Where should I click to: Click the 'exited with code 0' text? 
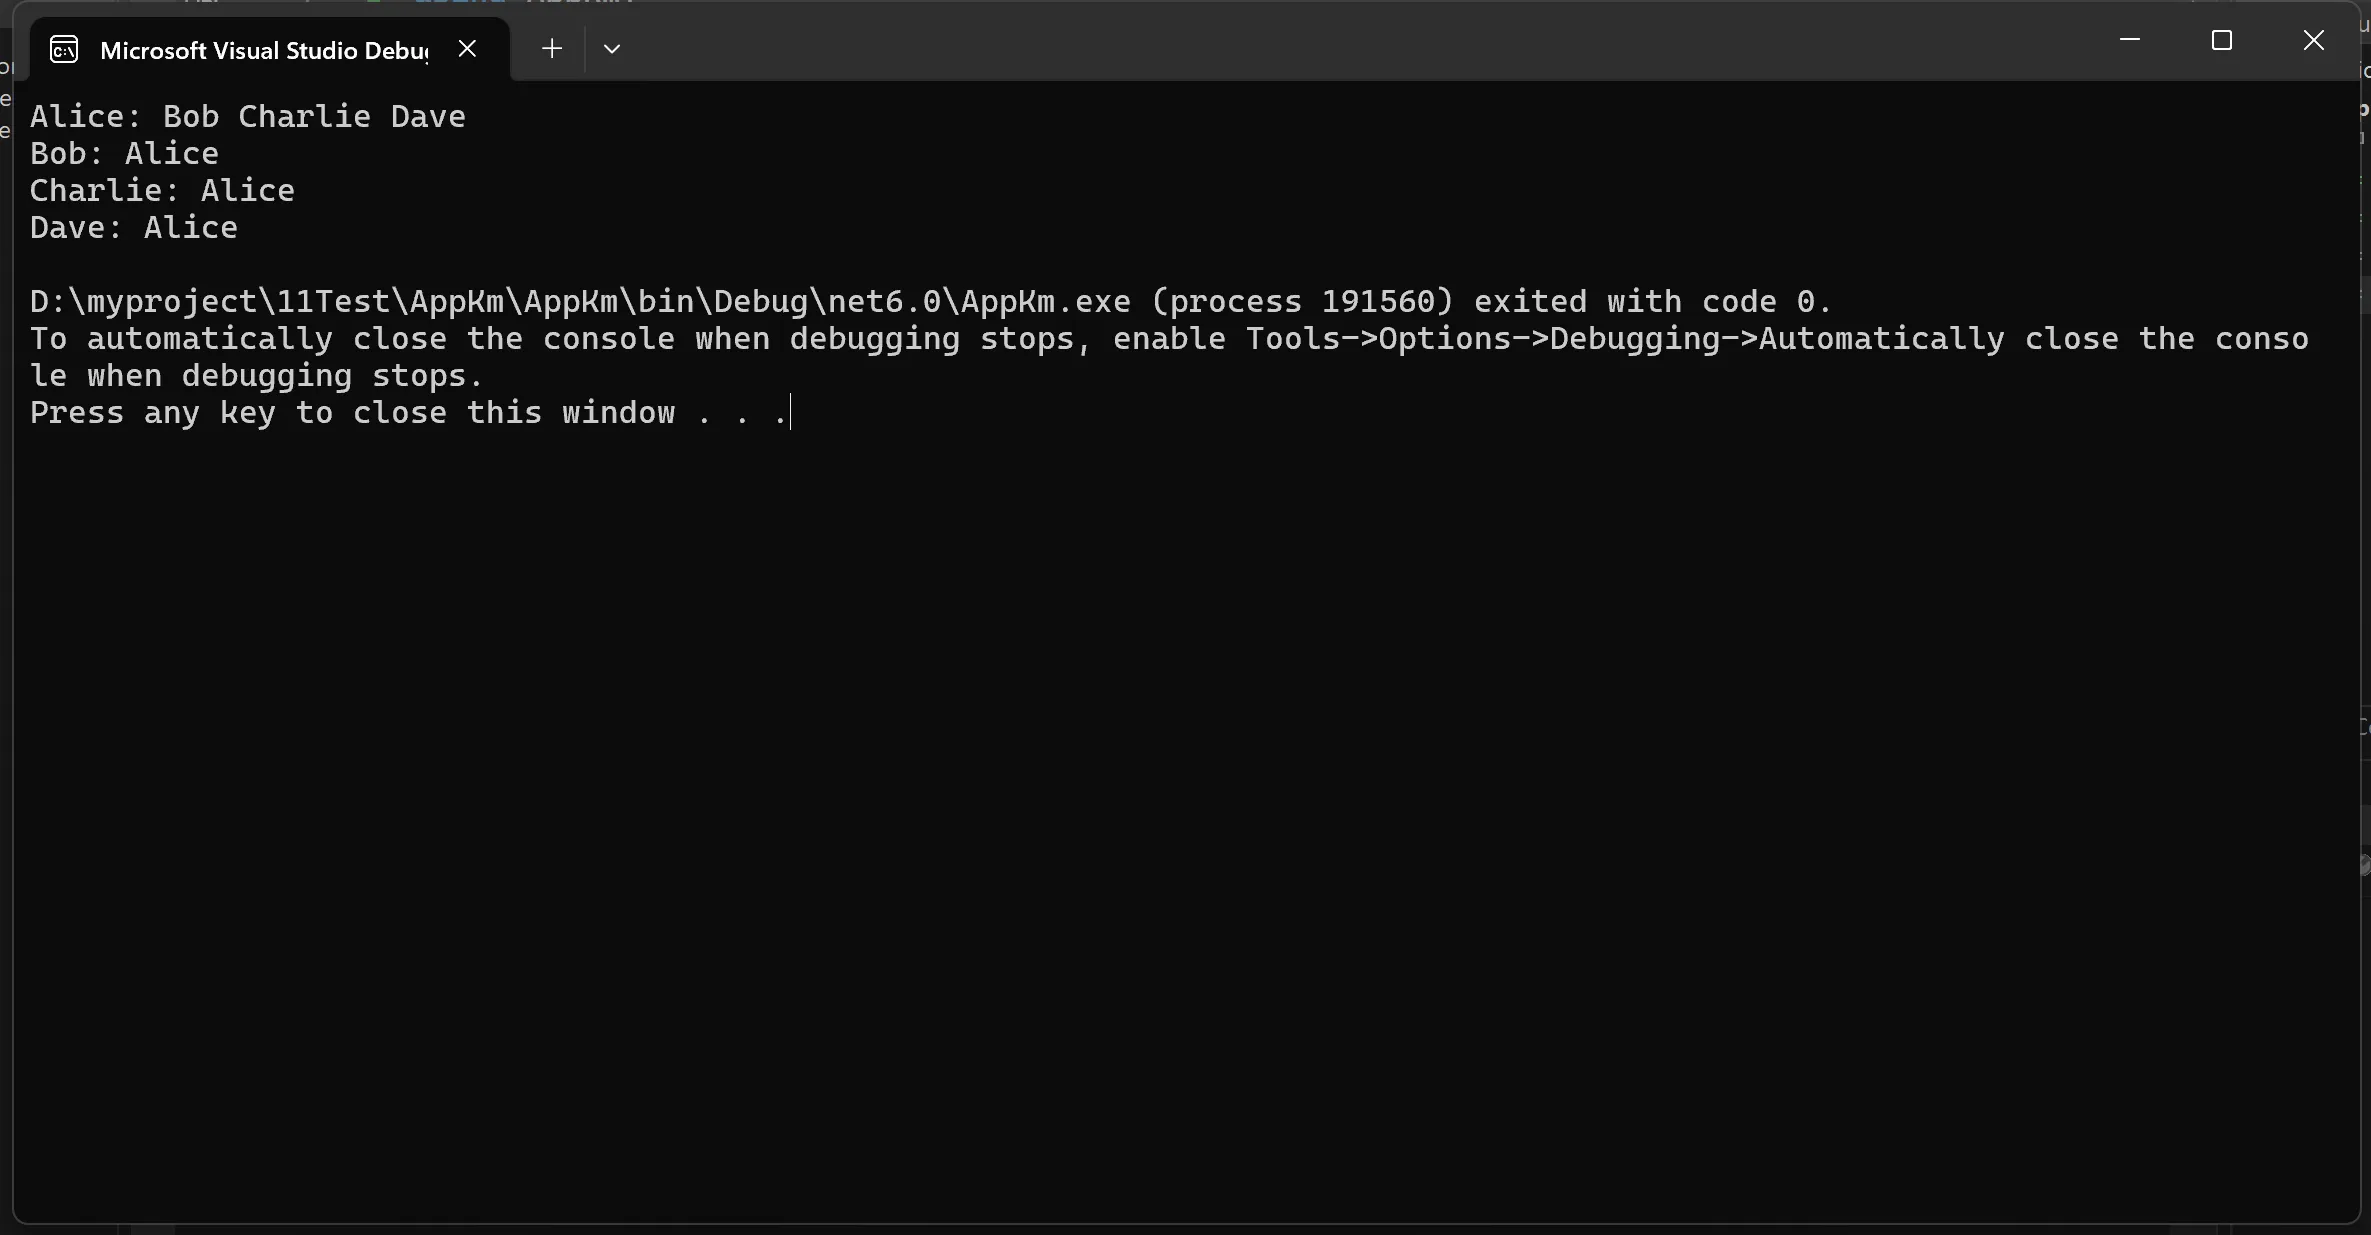tap(1651, 301)
